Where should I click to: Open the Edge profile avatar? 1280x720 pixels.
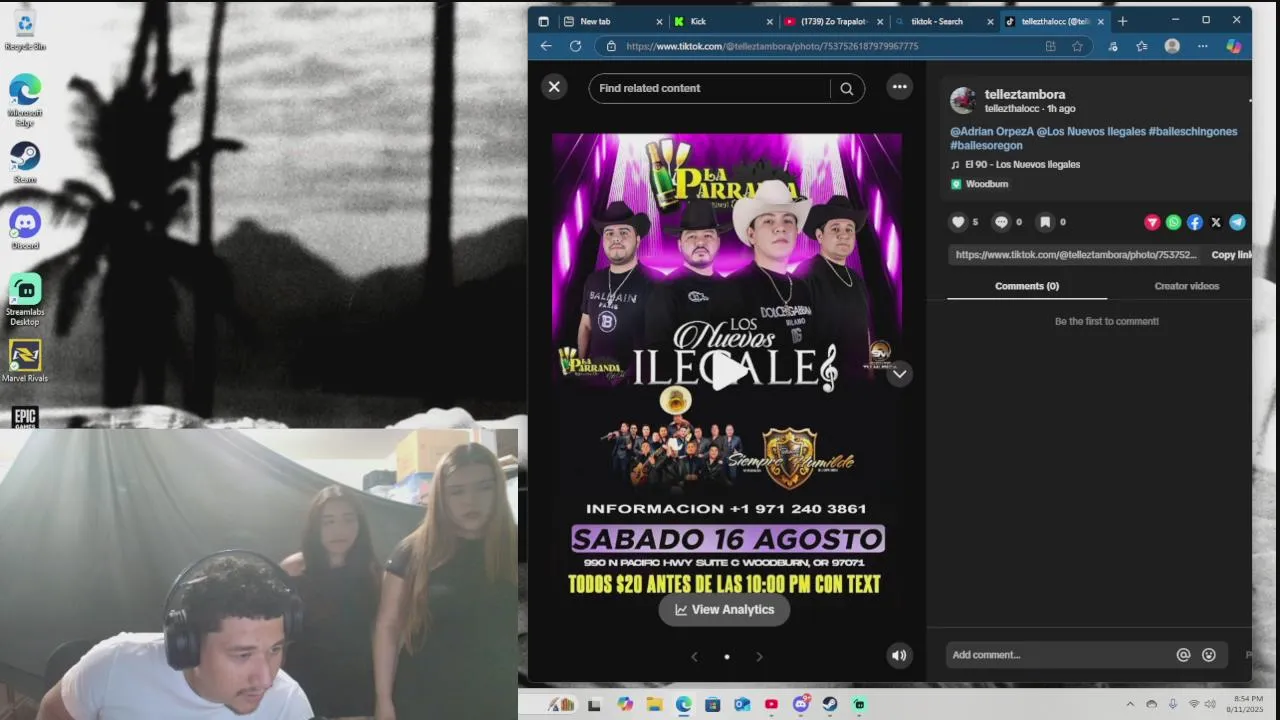[x=1172, y=46]
